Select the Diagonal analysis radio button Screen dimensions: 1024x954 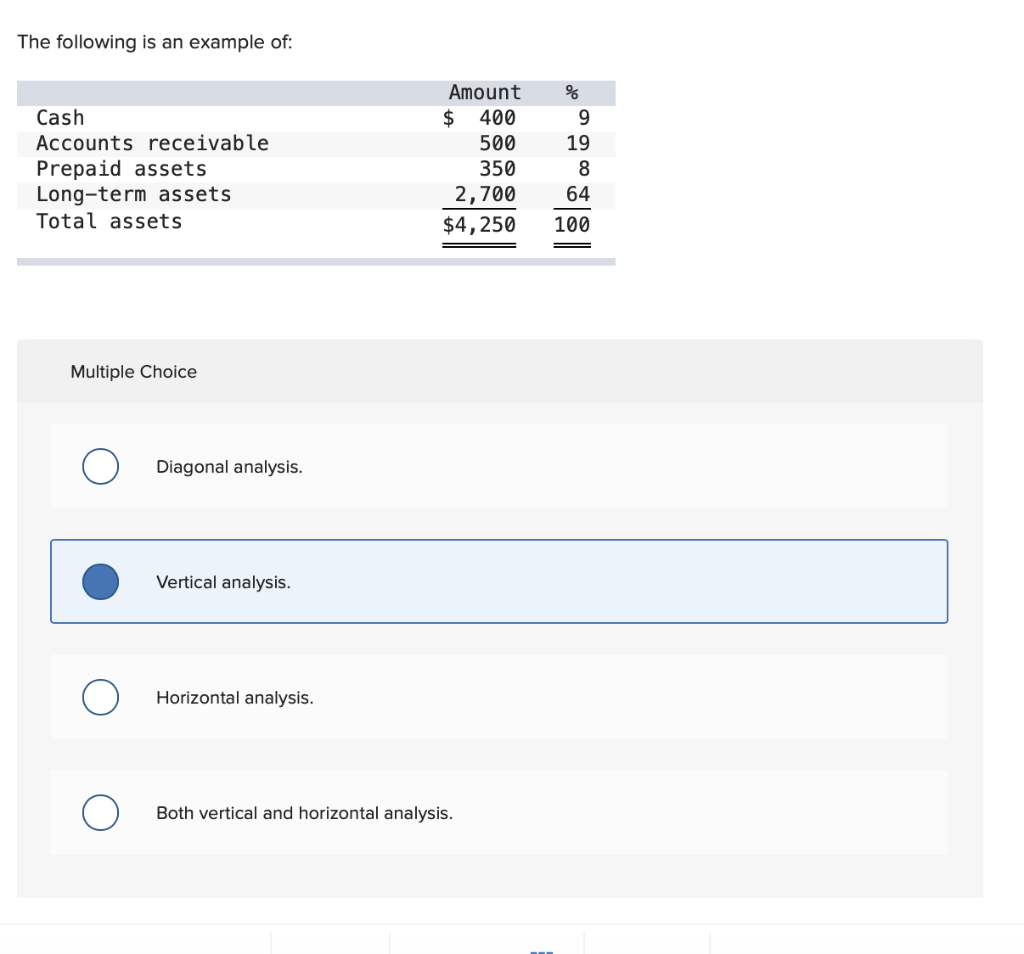click(x=100, y=466)
